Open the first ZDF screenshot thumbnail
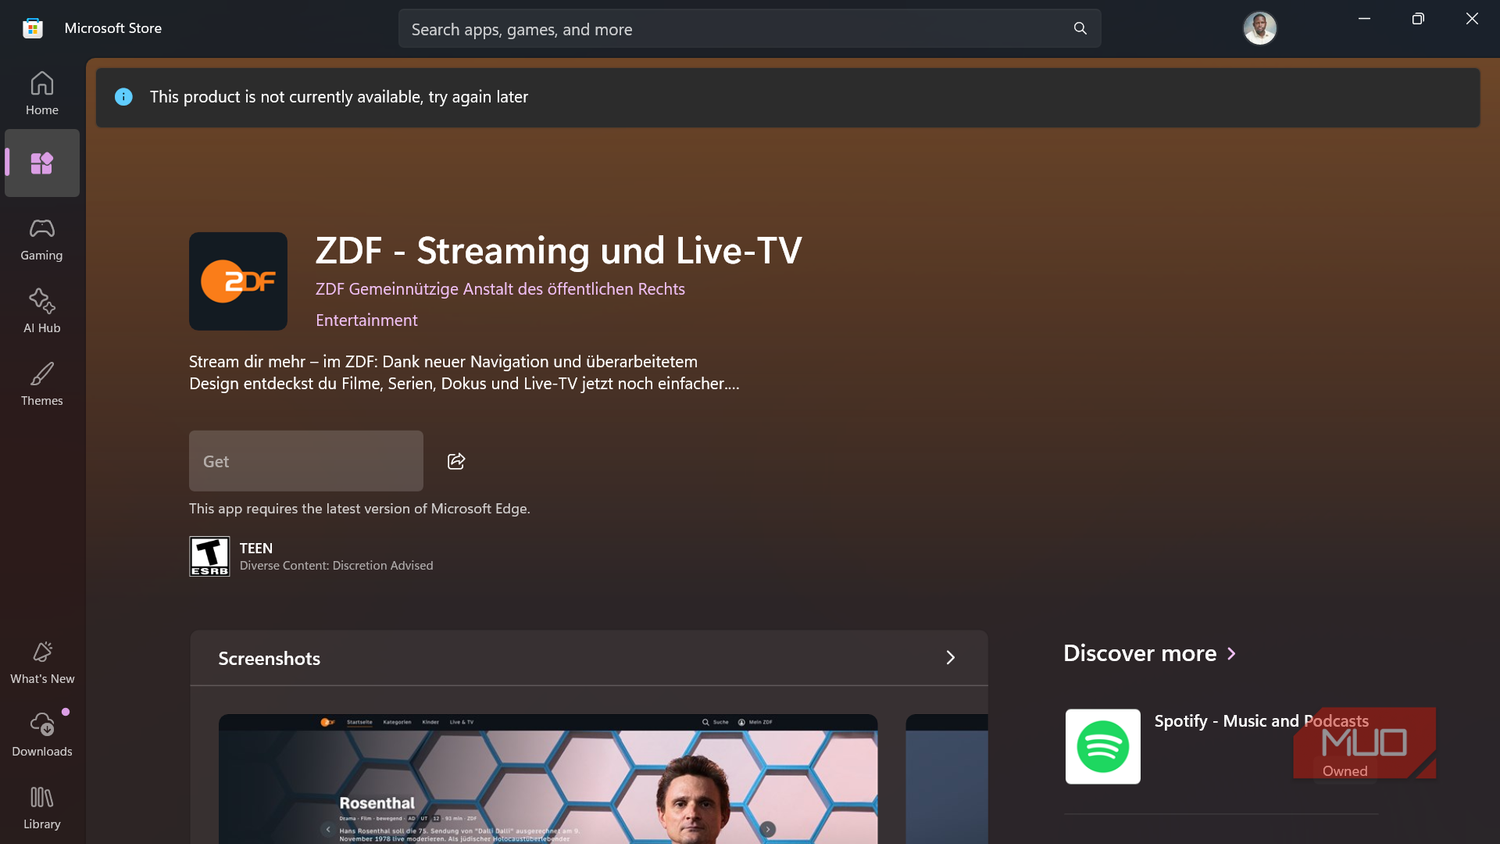The width and height of the screenshot is (1500, 844). pyautogui.click(x=548, y=779)
